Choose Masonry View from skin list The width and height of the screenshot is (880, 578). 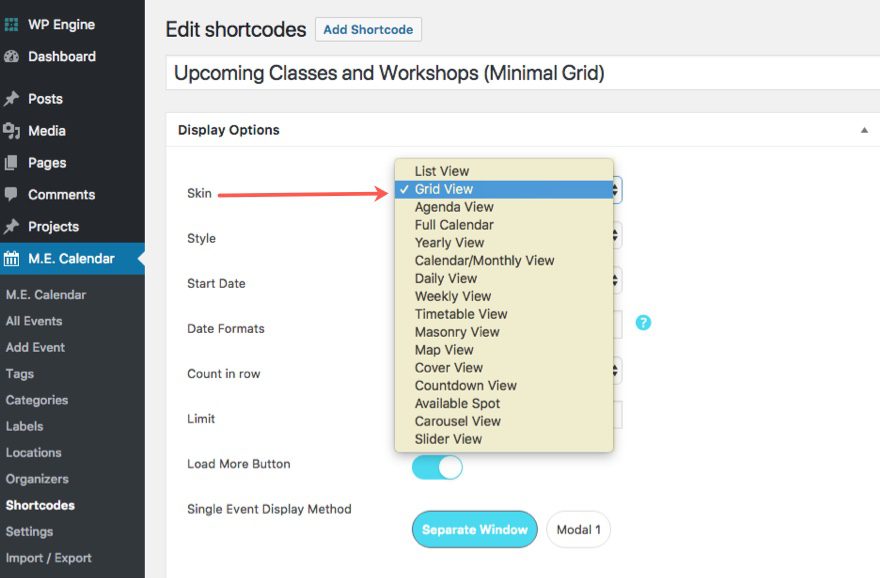click(x=457, y=332)
